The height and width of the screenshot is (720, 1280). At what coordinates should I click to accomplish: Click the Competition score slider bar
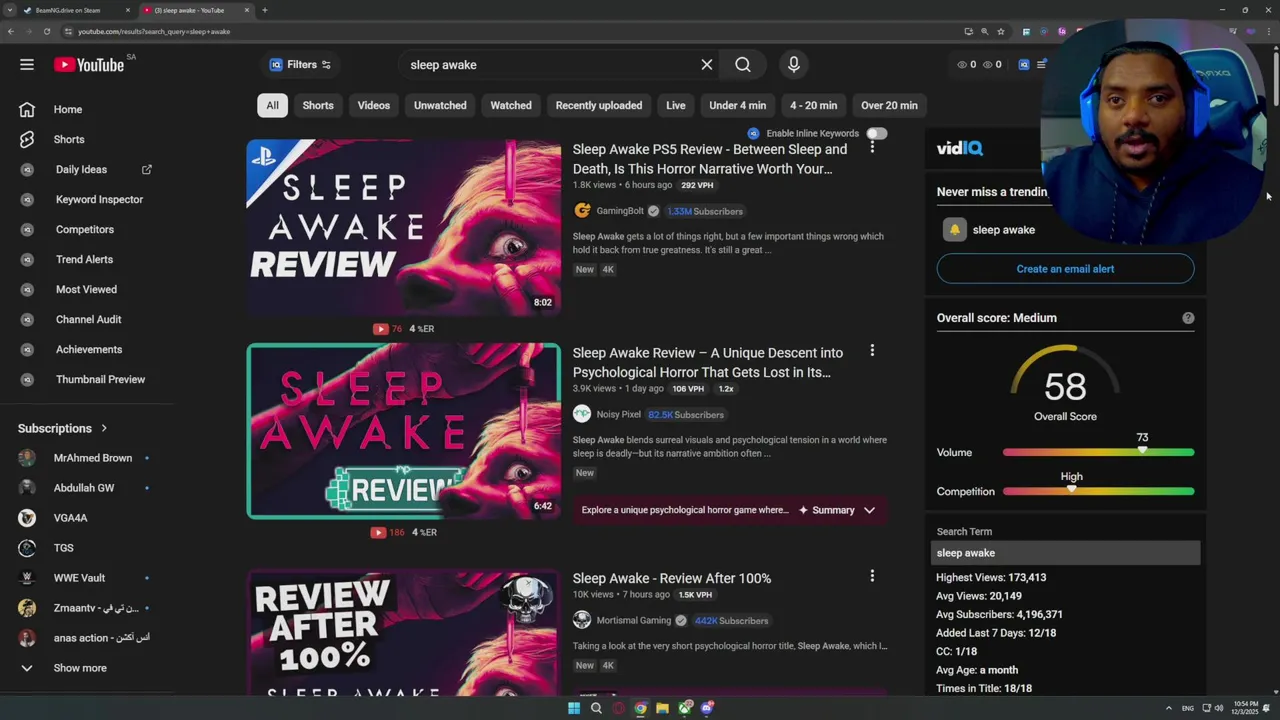tap(1098, 491)
